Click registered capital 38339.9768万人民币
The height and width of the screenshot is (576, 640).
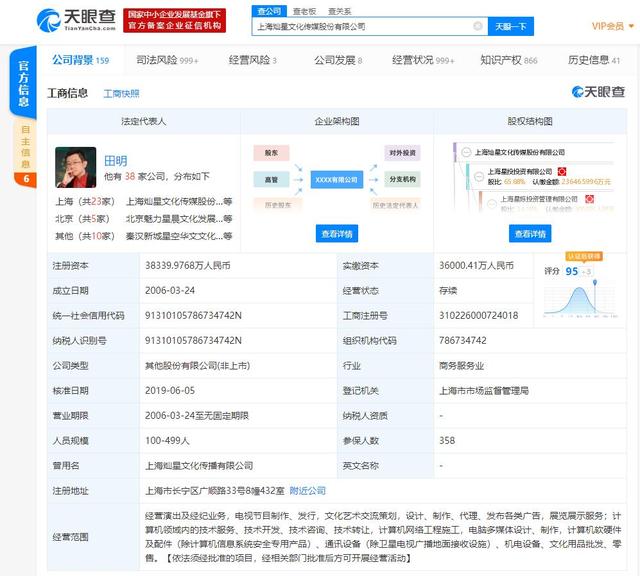click(188, 266)
